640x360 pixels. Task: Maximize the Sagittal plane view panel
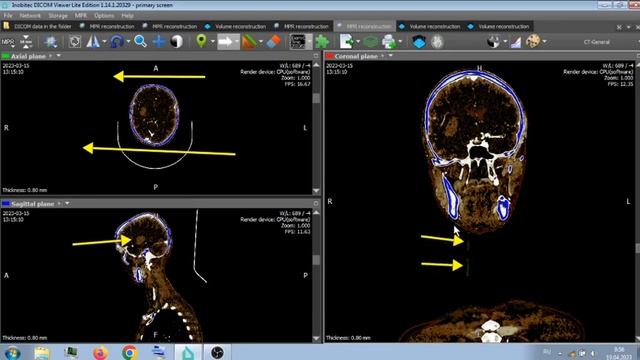[316, 203]
